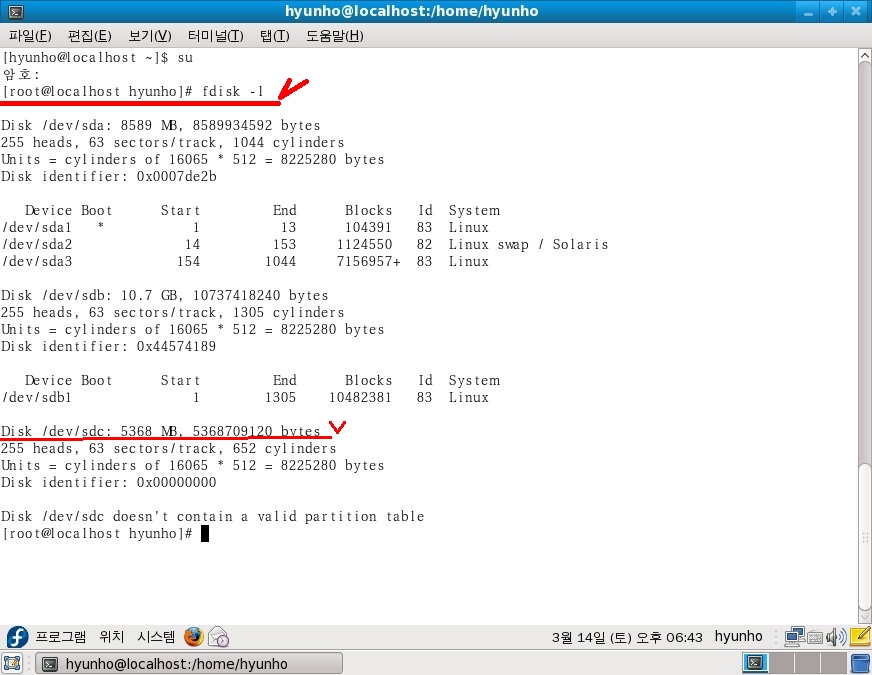Select hyunho@localhost taskbar window button

[189, 663]
